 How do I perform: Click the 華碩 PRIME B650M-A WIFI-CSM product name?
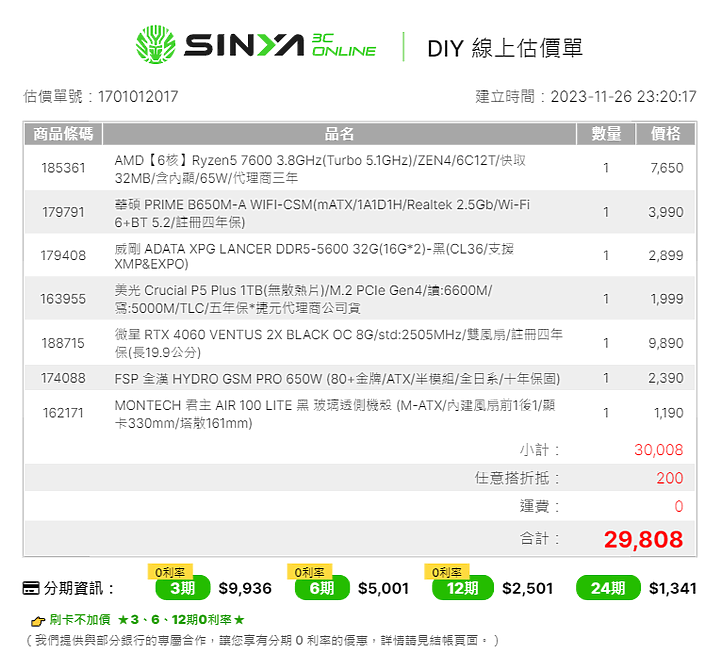[322, 213]
